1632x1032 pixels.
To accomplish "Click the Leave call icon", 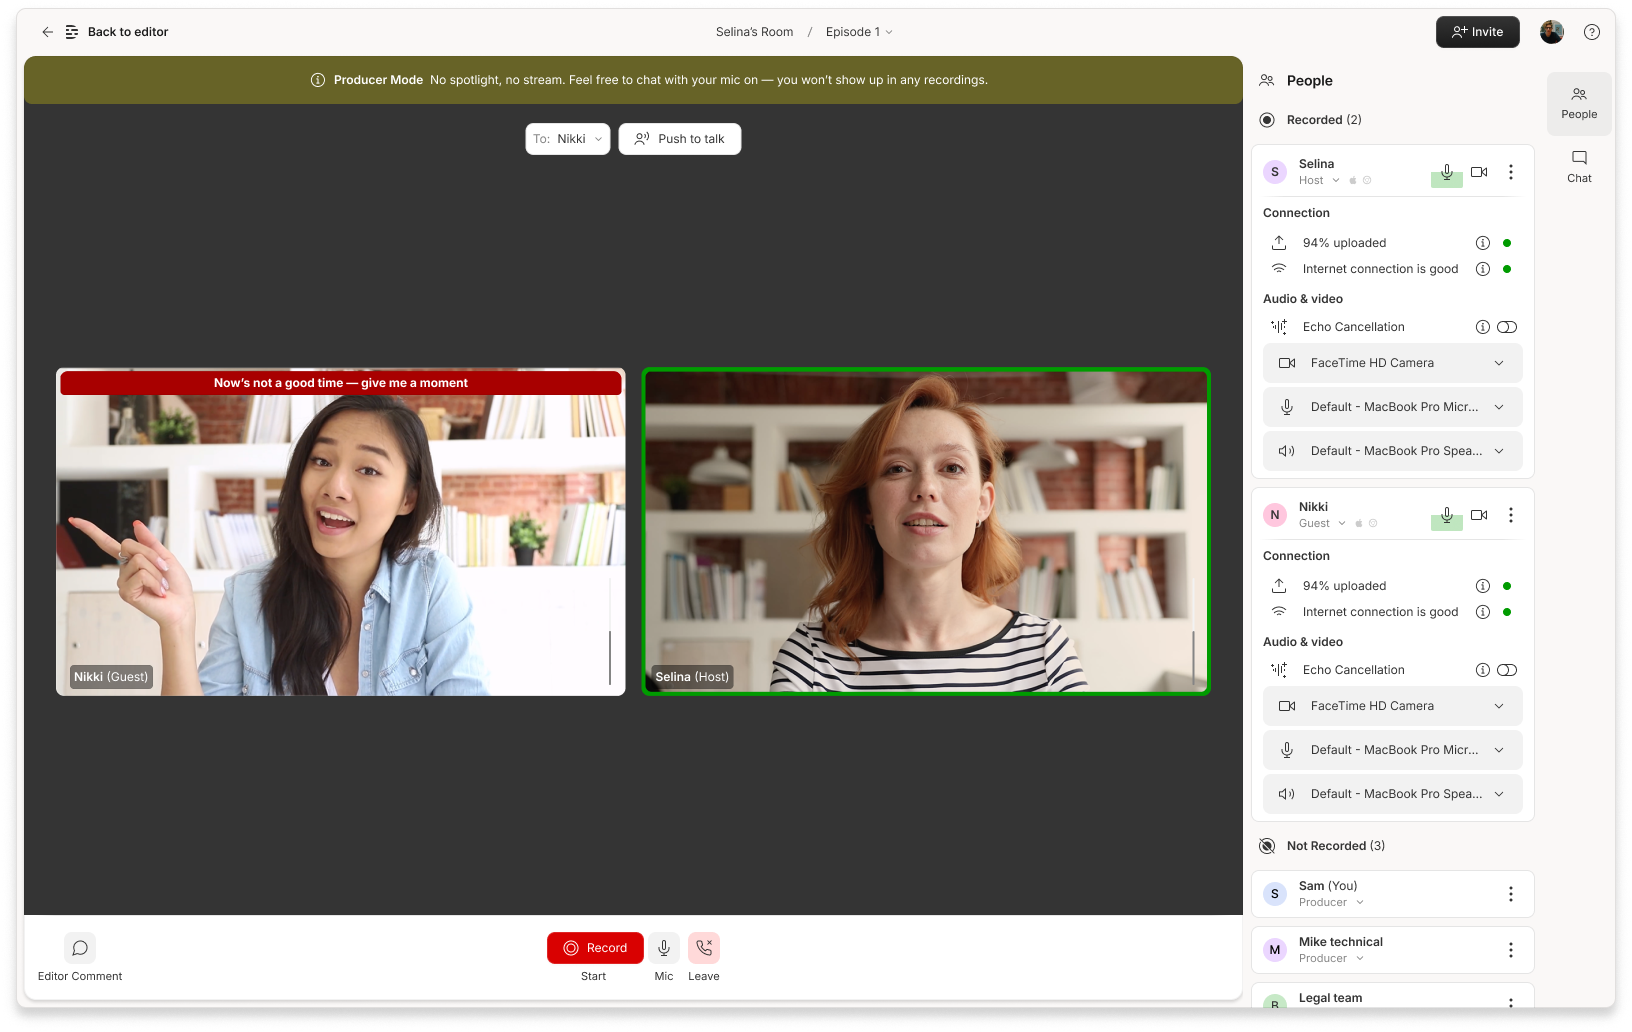I will click(x=703, y=948).
